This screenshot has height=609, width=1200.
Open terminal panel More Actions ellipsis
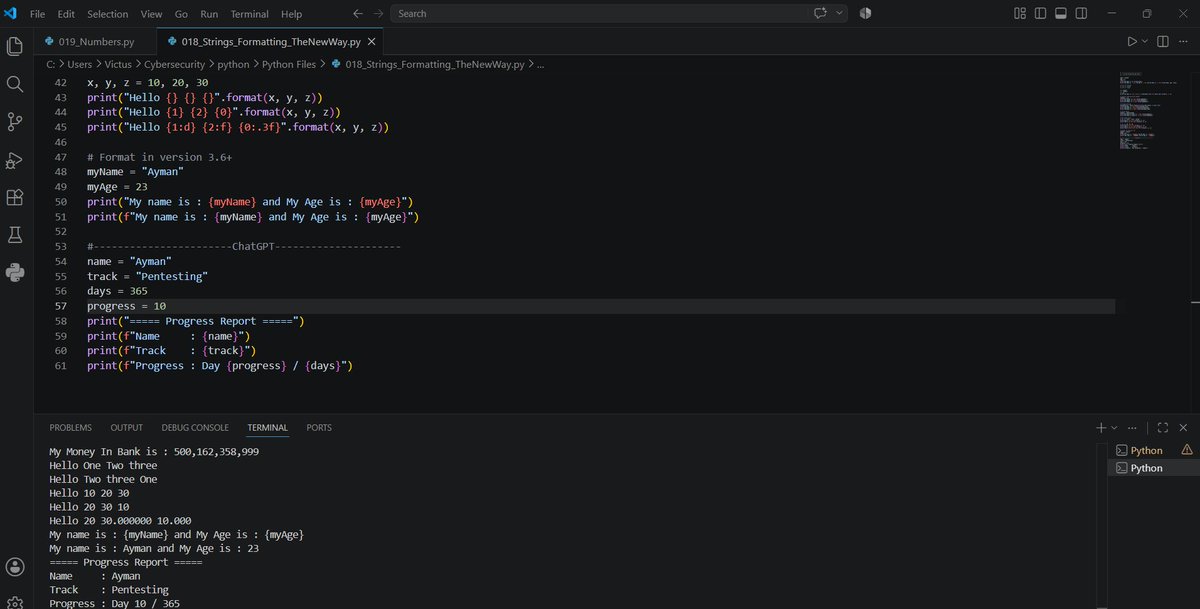pos(1132,427)
